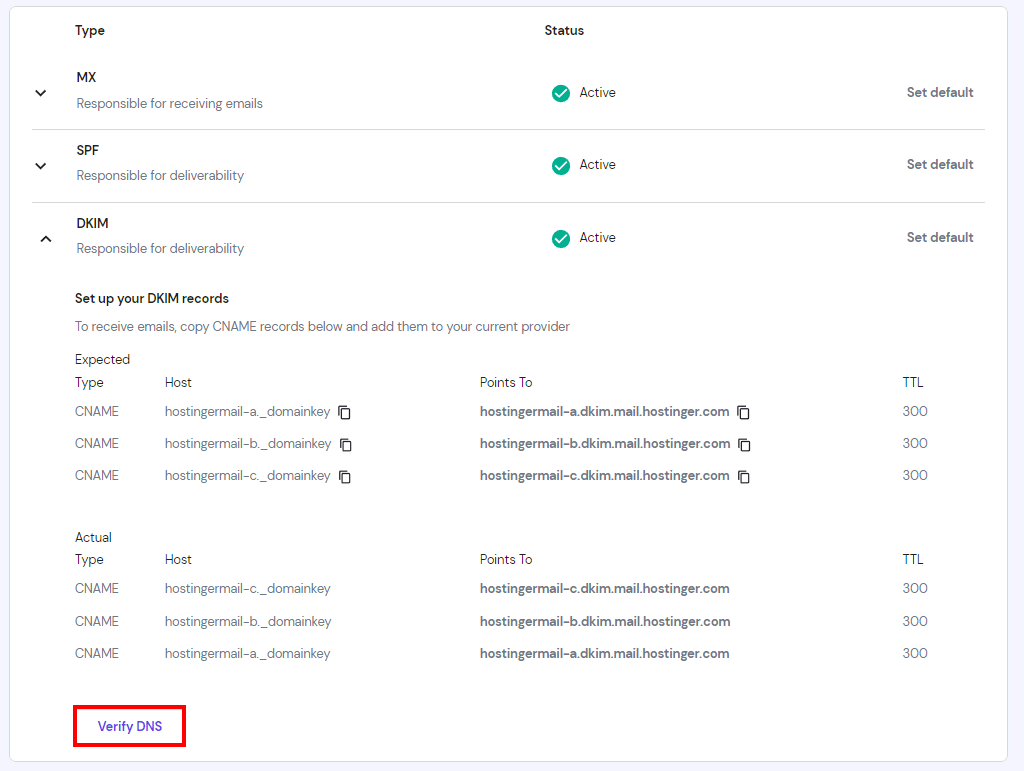Set default for the SPF record

point(940,164)
